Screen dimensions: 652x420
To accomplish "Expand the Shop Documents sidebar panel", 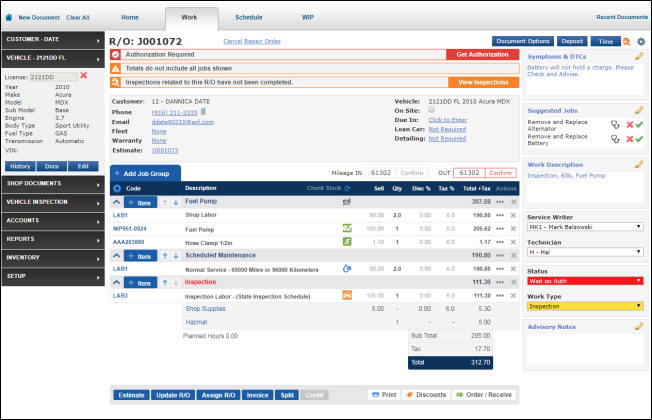I will [53, 184].
